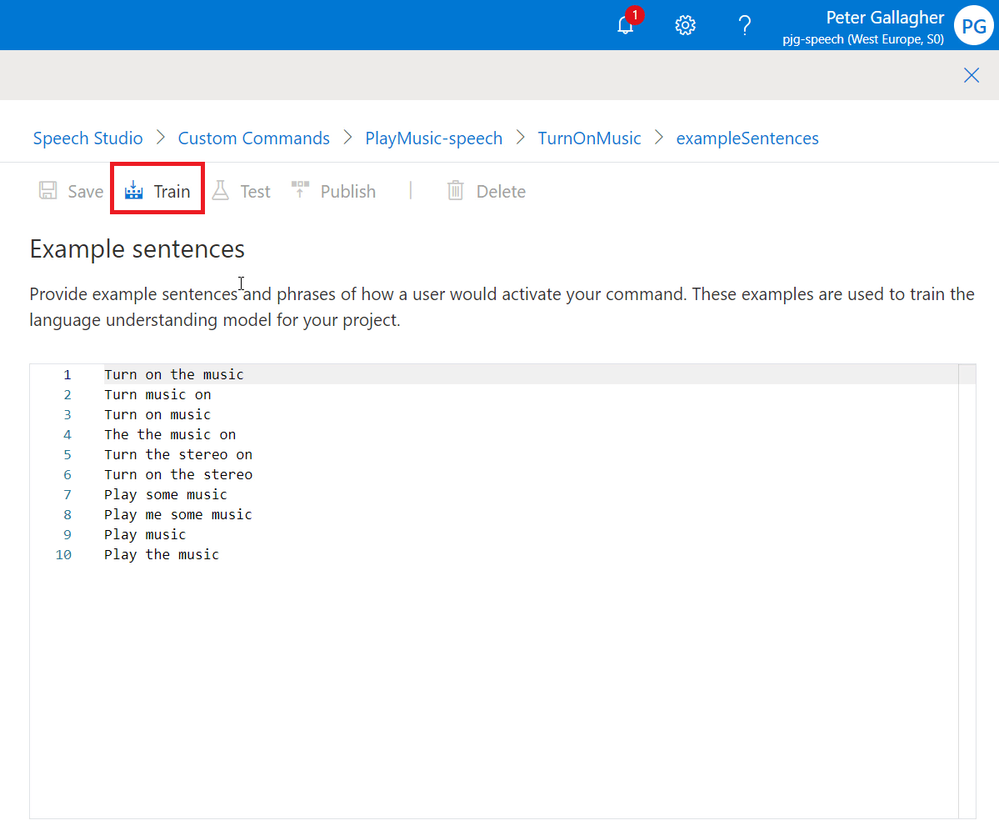The image size is (999, 826).
Task: Click line "Turn on the stereo"
Action: [178, 475]
